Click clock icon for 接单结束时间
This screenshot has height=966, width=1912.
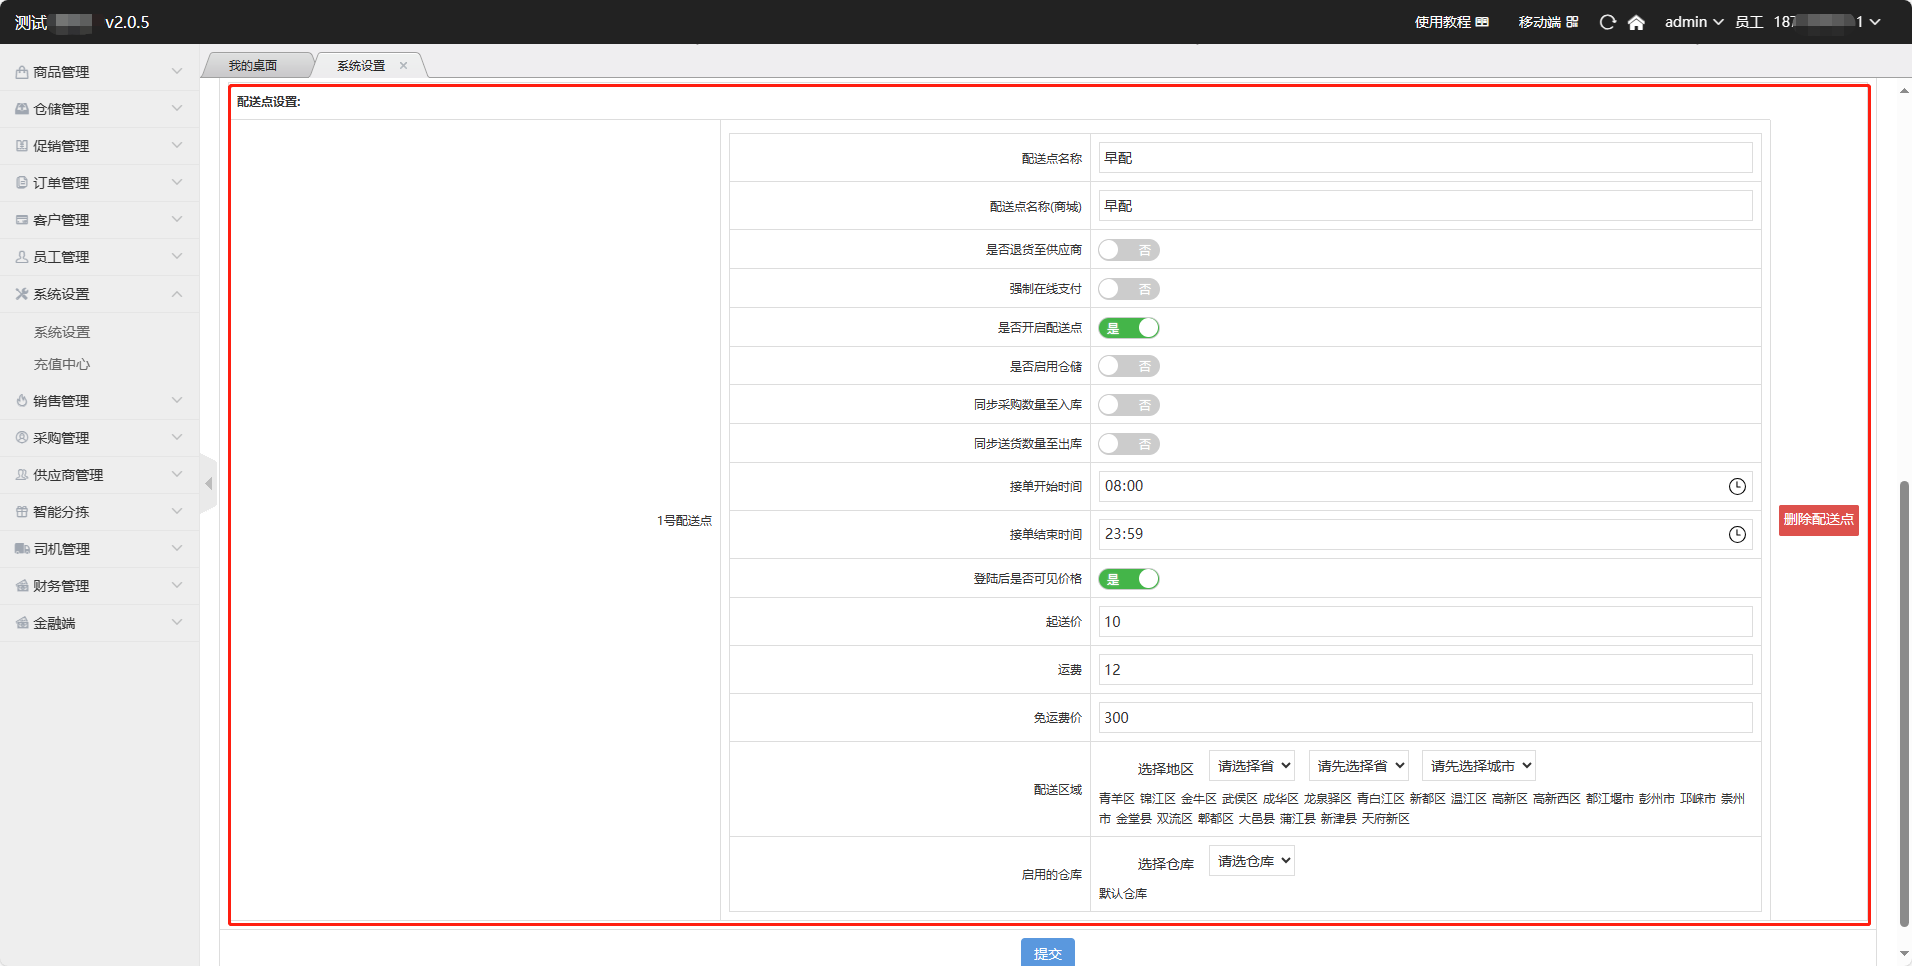1737,534
